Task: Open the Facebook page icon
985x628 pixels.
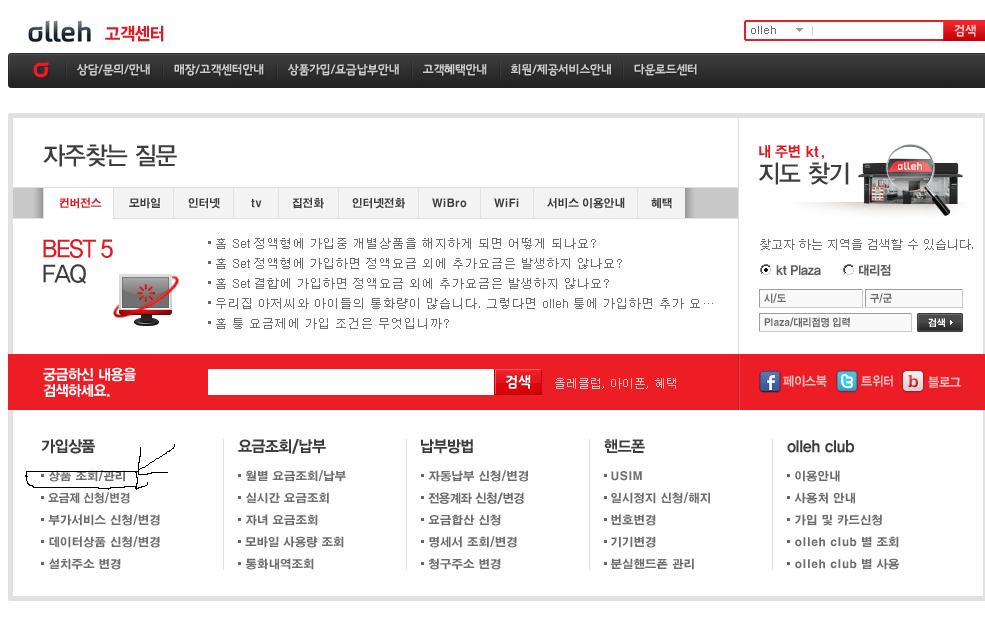Action: click(769, 381)
